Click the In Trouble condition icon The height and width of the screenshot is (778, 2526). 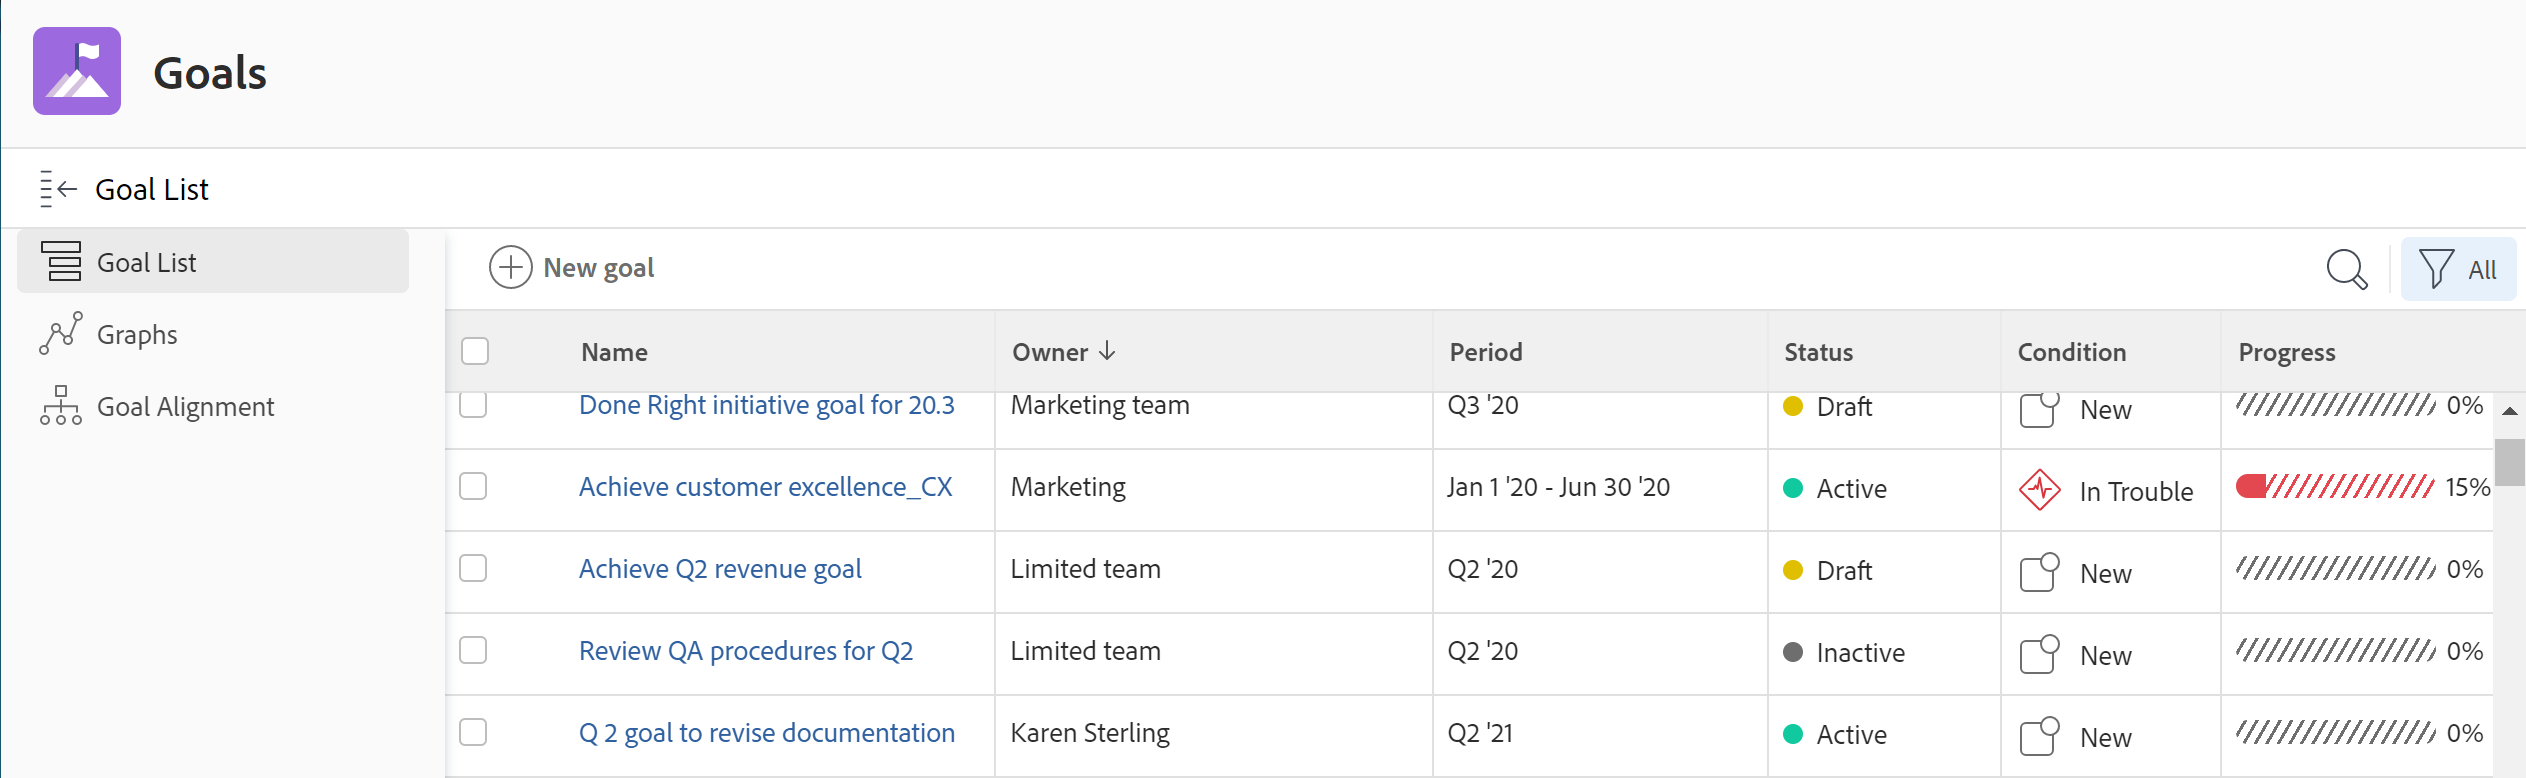coord(2039,490)
